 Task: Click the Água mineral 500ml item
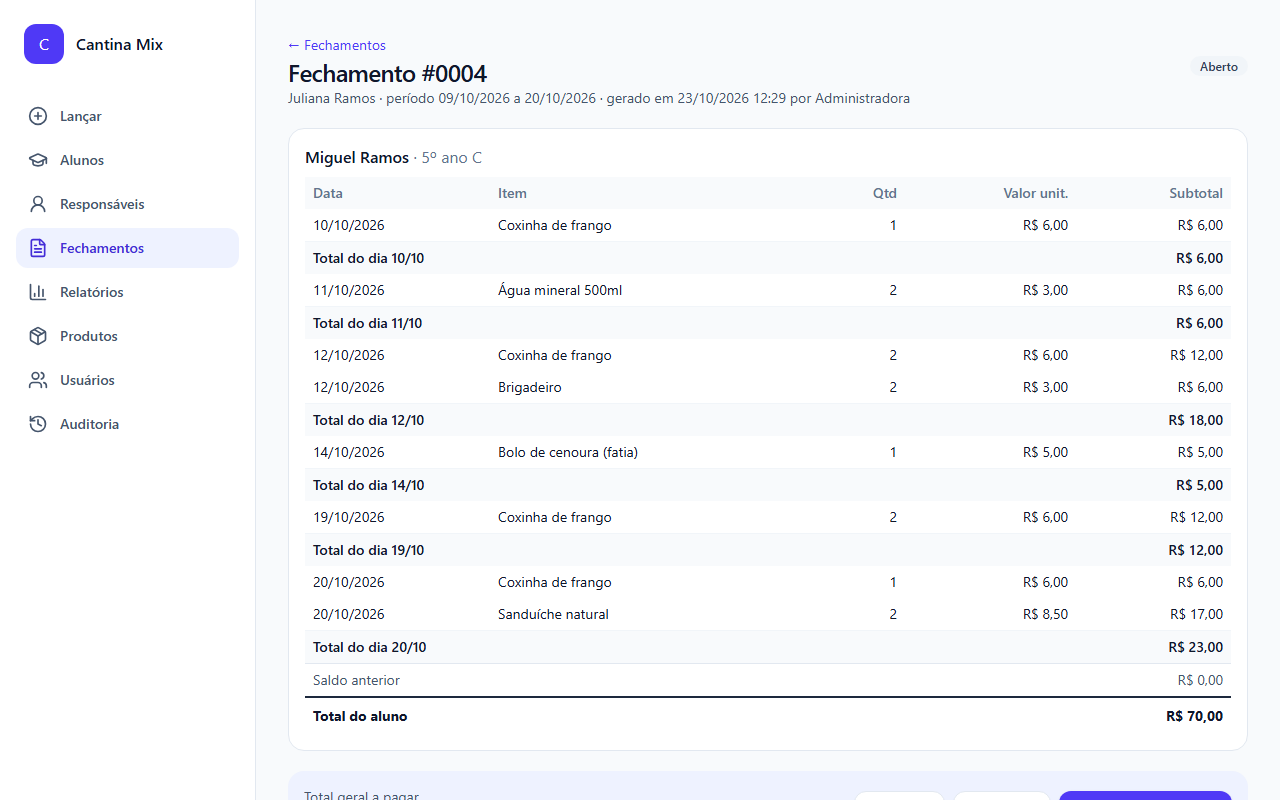560,290
